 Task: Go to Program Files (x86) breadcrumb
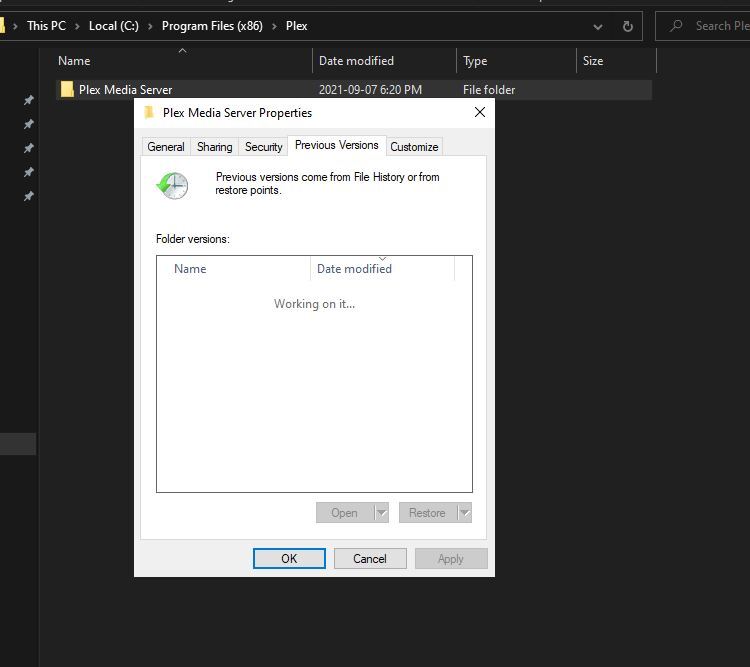point(212,26)
